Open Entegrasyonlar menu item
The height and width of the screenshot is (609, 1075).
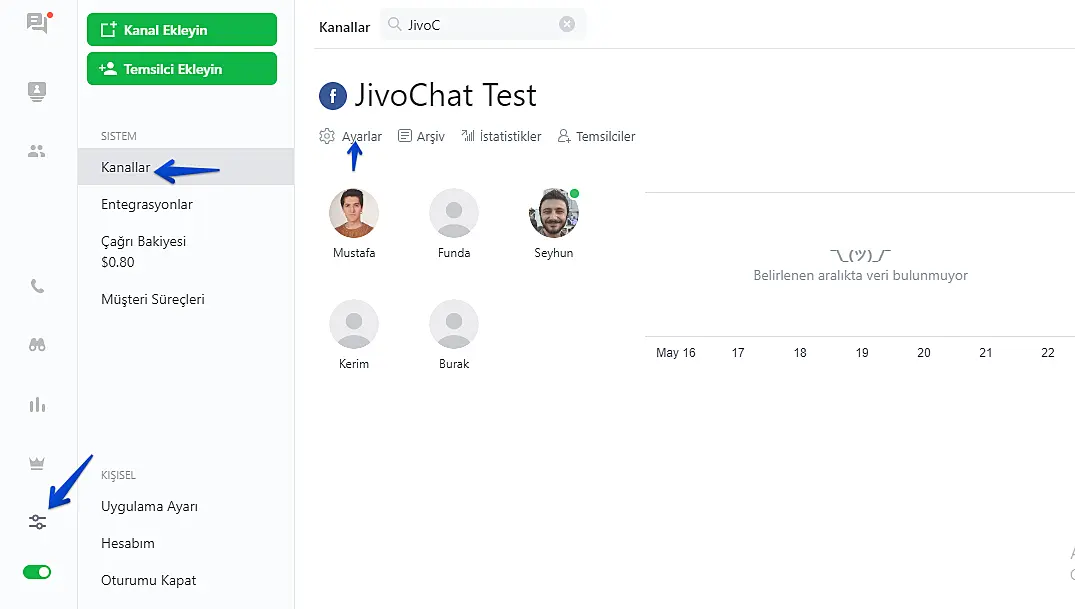coord(147,204)
